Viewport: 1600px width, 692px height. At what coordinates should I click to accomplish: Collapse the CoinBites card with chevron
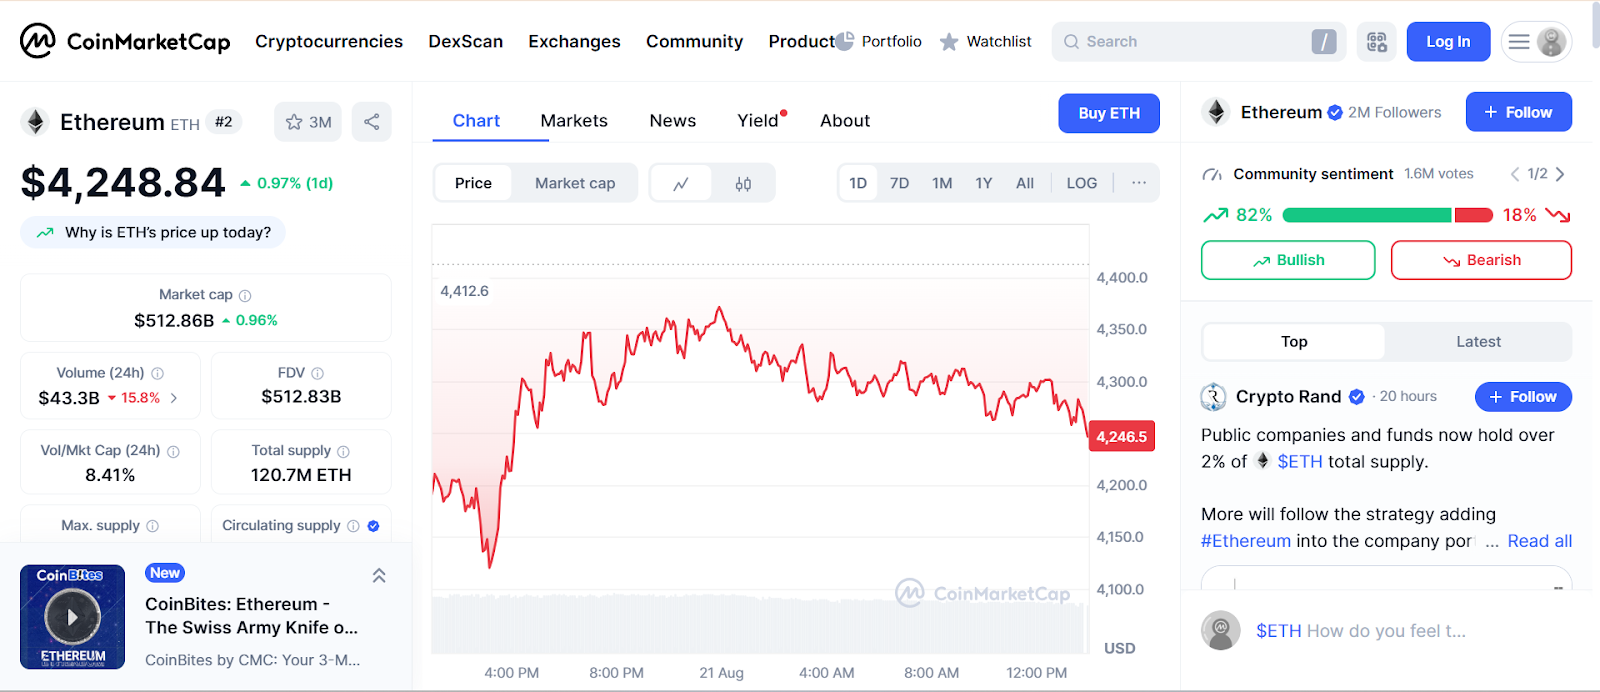[379, 576]
